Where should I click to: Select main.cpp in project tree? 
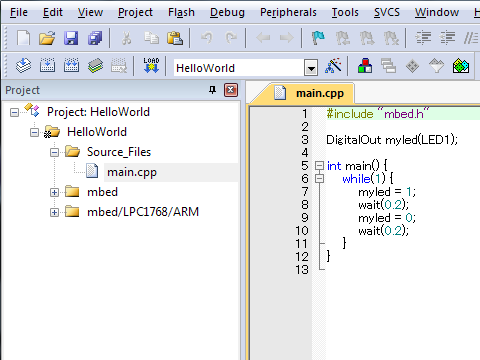click(132, 172)
